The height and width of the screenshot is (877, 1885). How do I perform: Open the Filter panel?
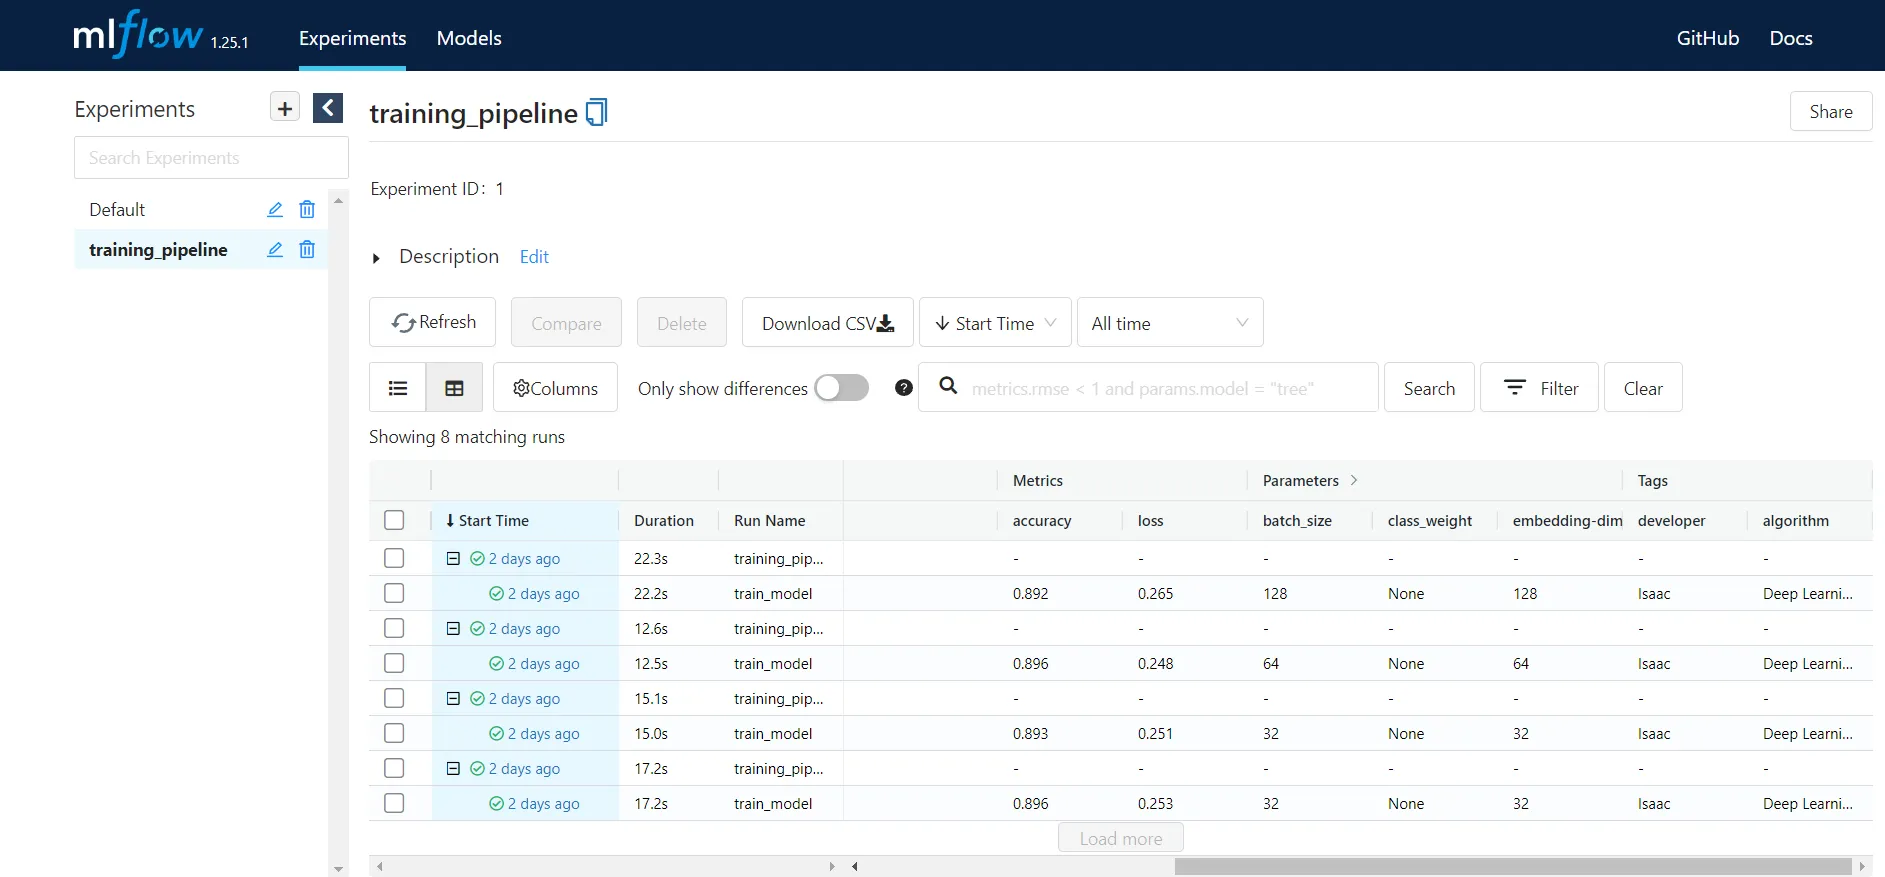1539,388
